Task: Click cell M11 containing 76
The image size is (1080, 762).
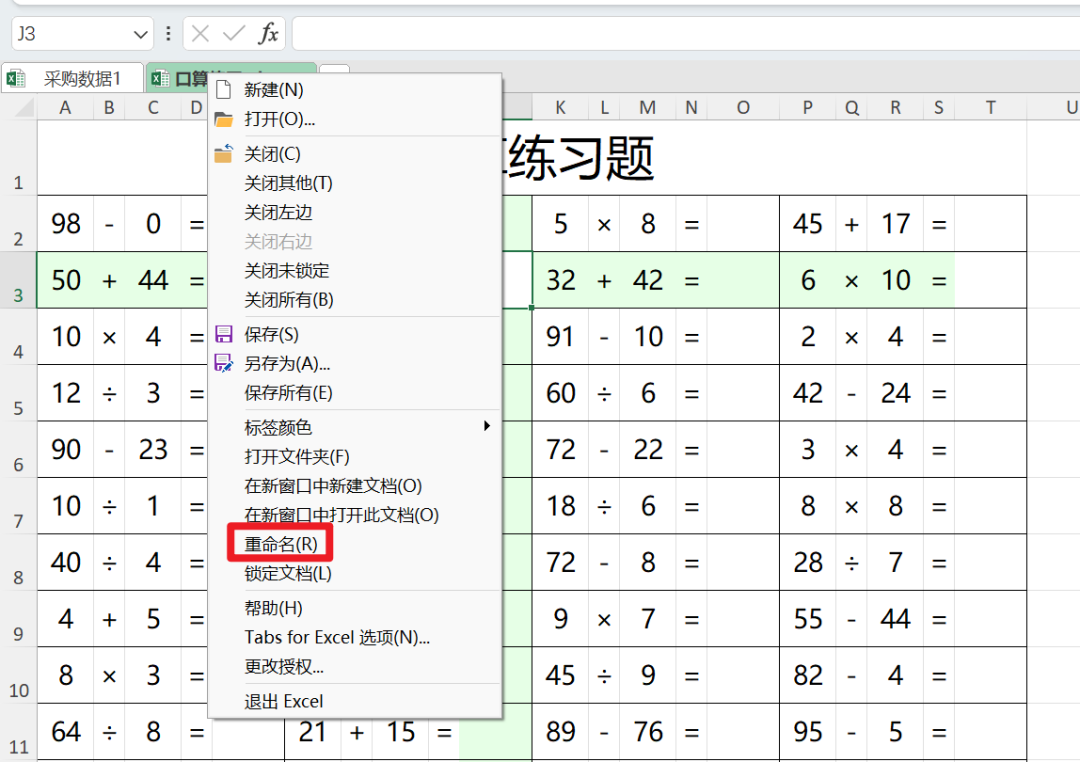Action: coord(647,732)
